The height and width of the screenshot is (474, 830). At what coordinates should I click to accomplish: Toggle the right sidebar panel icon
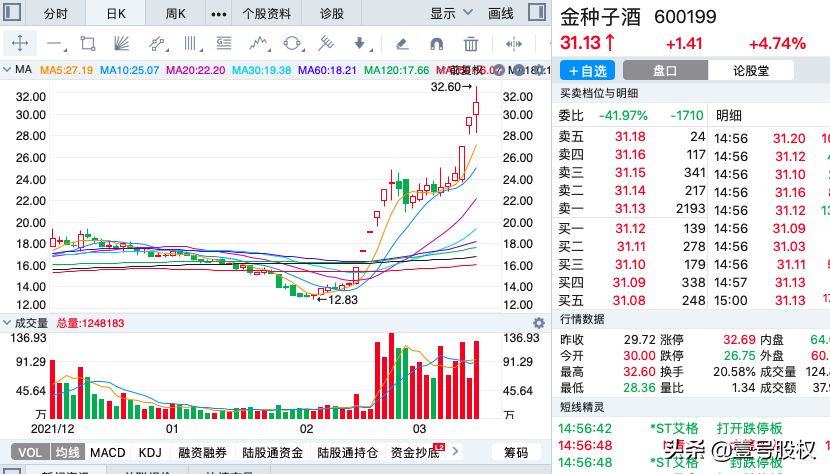(x=537, y=12)
